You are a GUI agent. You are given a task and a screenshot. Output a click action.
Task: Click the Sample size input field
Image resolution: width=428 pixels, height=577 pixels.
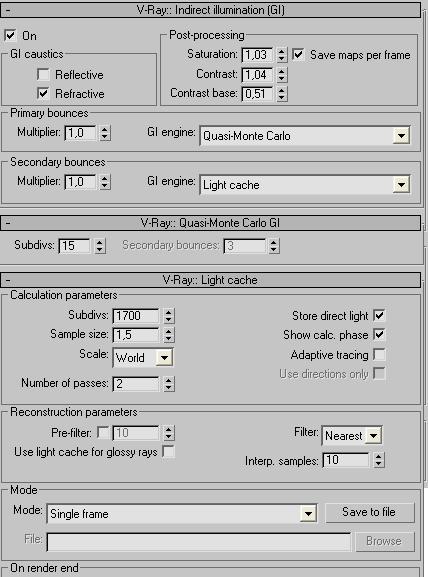(x=136, y=334)
